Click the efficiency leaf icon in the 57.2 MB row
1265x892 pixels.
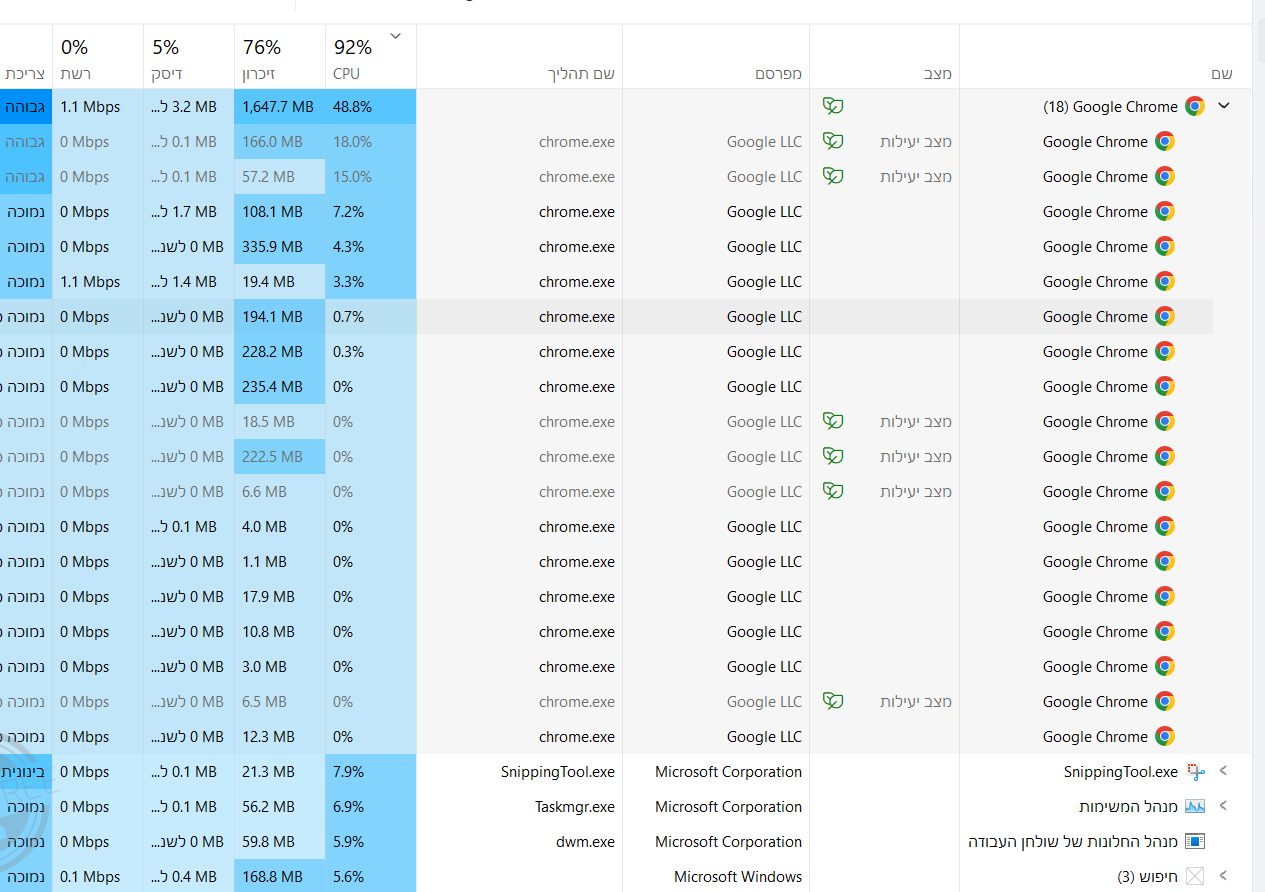[833, 176]
